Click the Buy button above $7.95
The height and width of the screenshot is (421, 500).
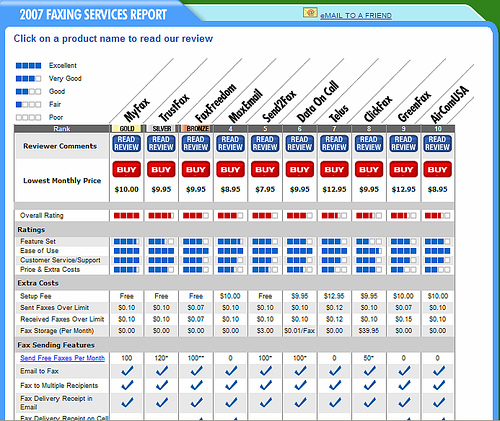265,169
